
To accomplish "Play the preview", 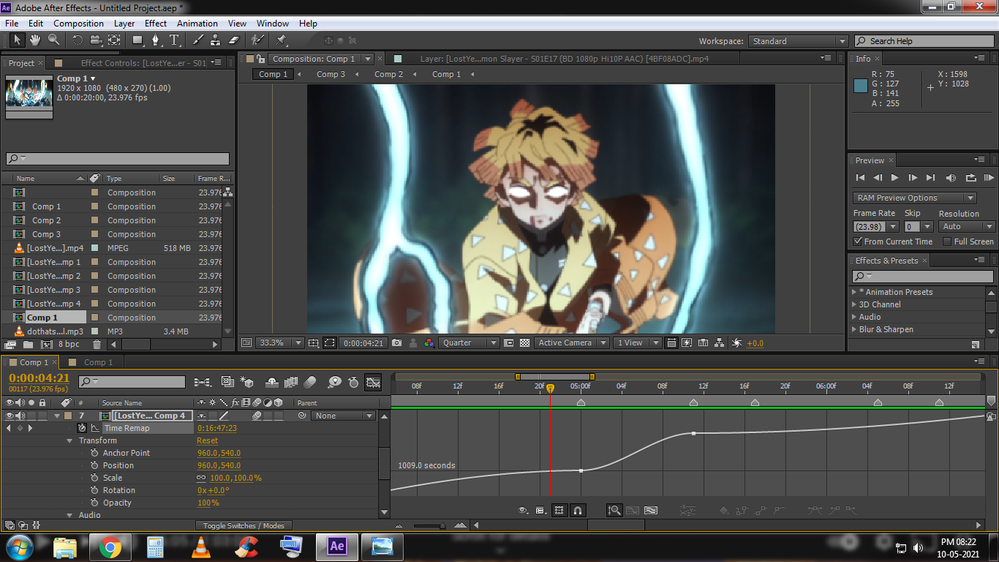I will [895, 178].
